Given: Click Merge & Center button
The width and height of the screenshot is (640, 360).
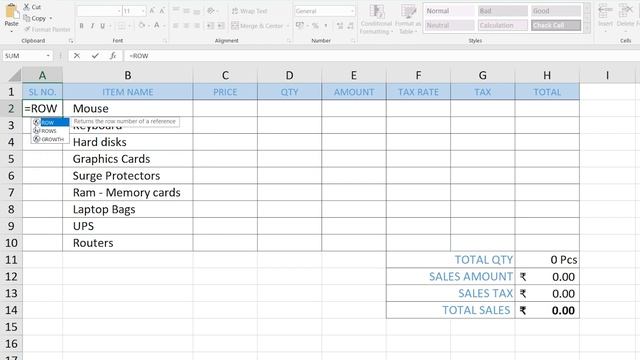Looking at the screenshot, I should tap(257, 26).
